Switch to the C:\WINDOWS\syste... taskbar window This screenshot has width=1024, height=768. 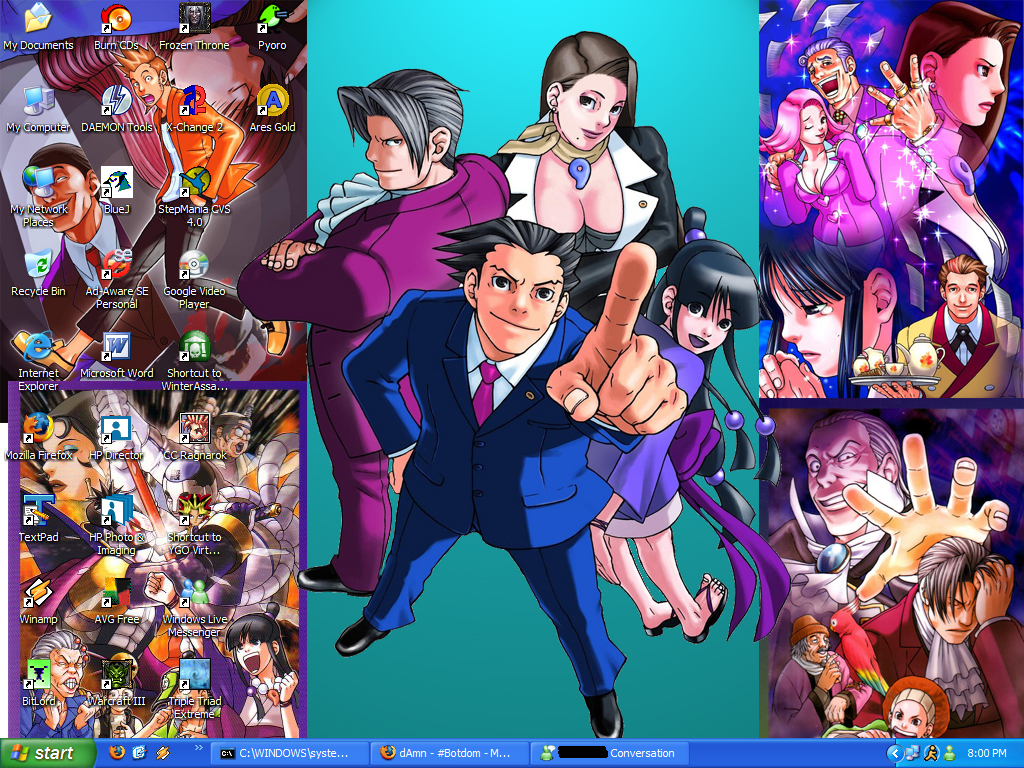[x=289, y=753]
